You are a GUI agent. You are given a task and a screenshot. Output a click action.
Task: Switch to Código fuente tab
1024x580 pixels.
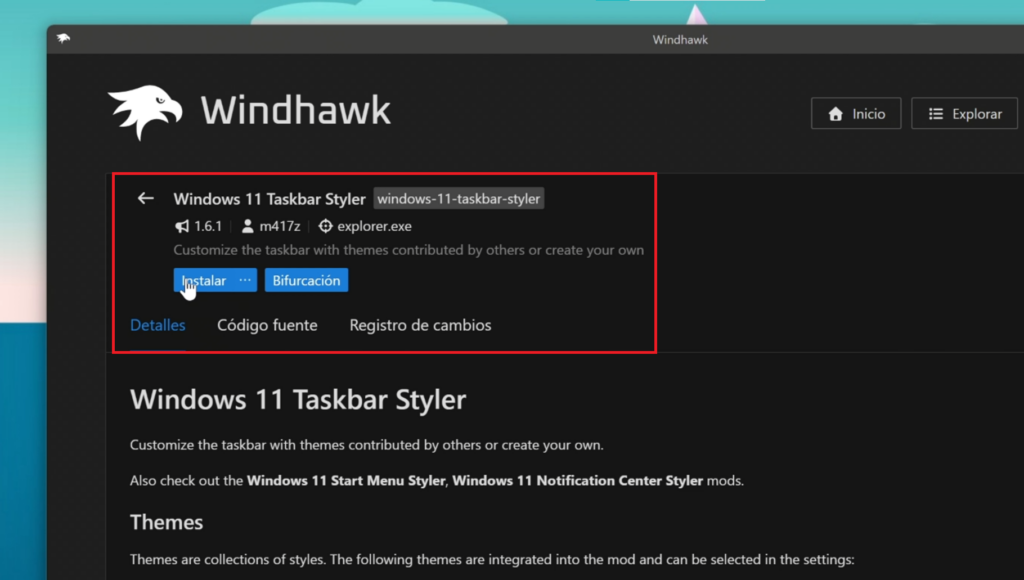point(267,325)
